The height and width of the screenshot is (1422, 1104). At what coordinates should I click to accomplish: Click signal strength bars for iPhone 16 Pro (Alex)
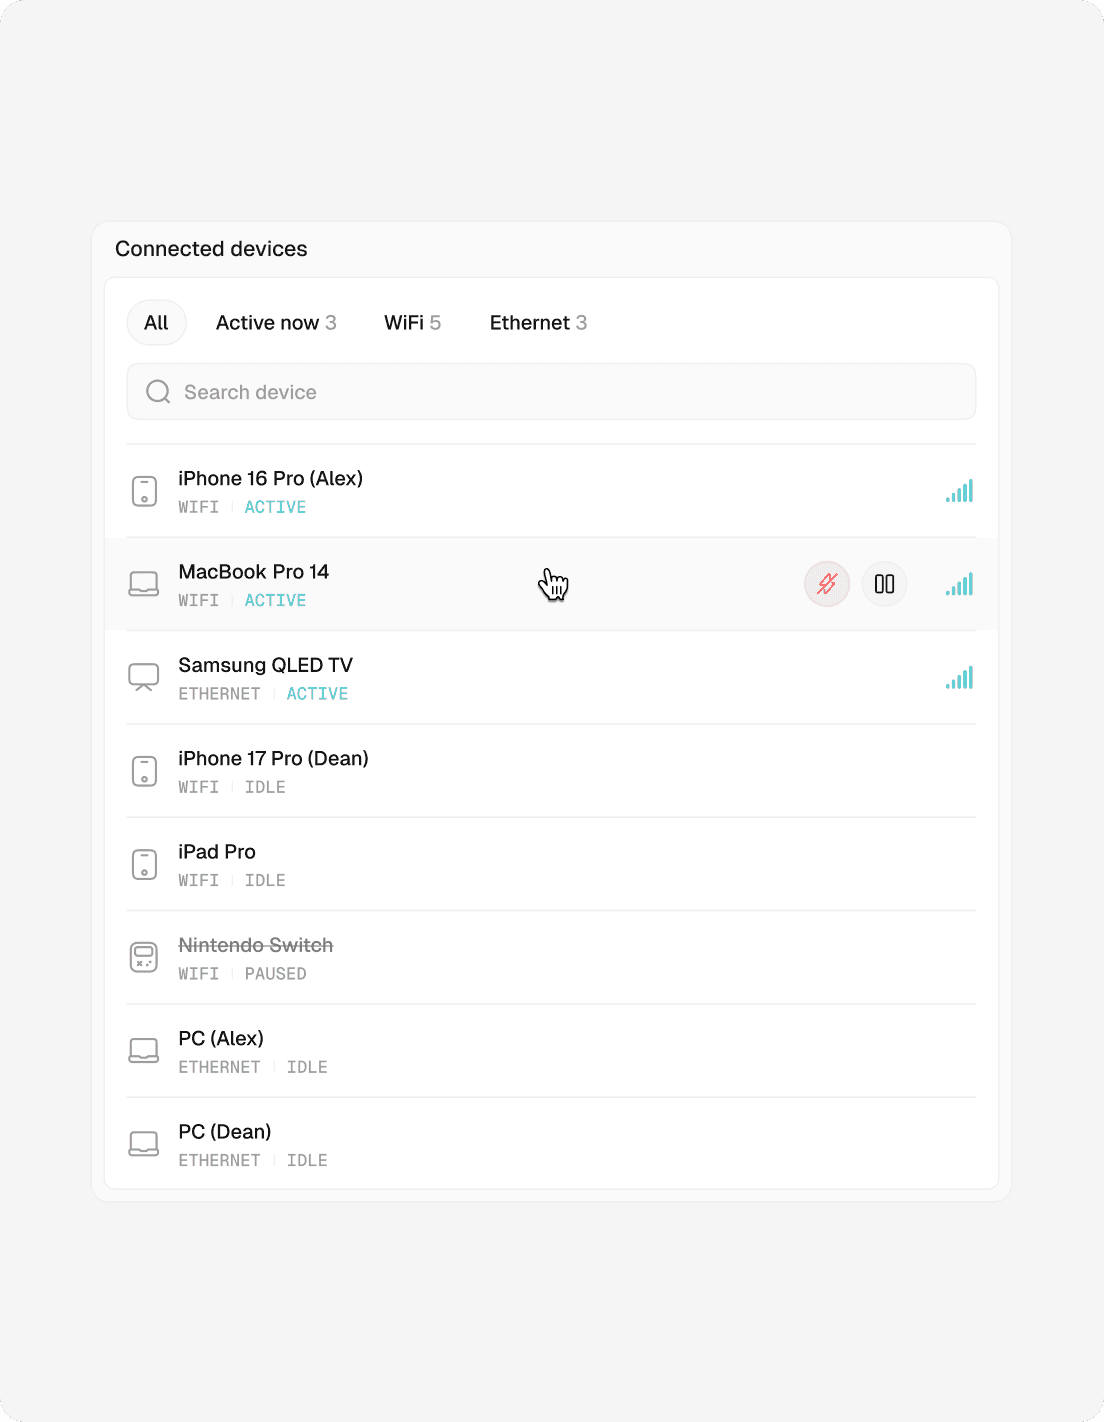coord(959,491)
